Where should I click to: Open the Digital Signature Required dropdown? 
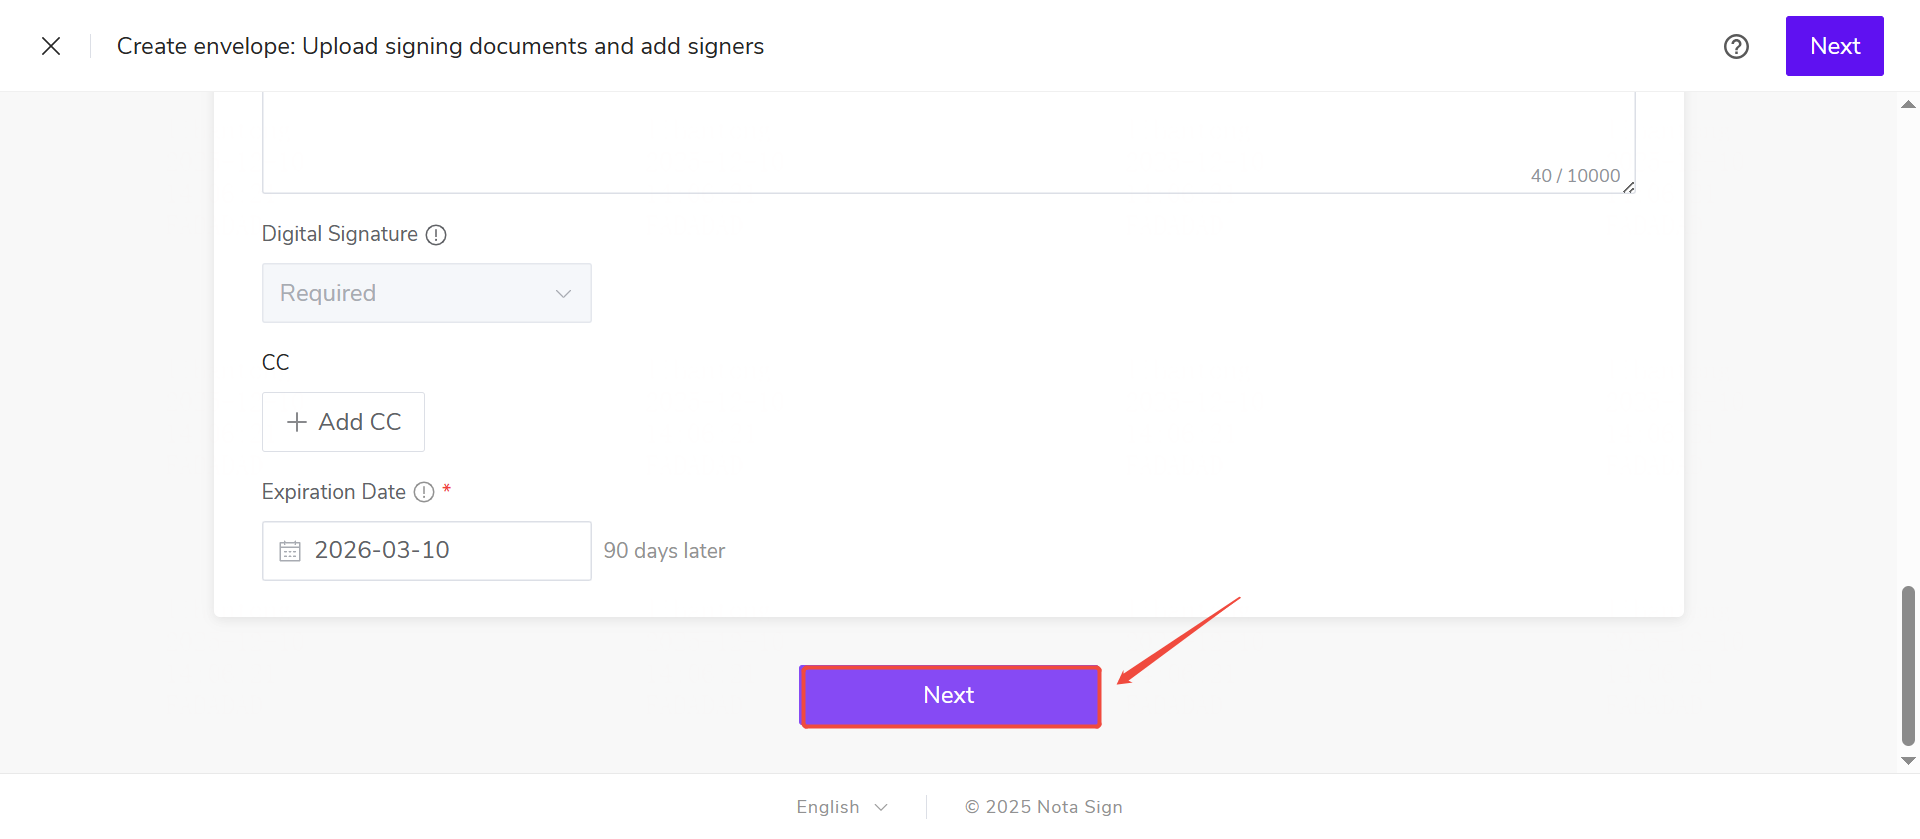(x=426, y=293)
